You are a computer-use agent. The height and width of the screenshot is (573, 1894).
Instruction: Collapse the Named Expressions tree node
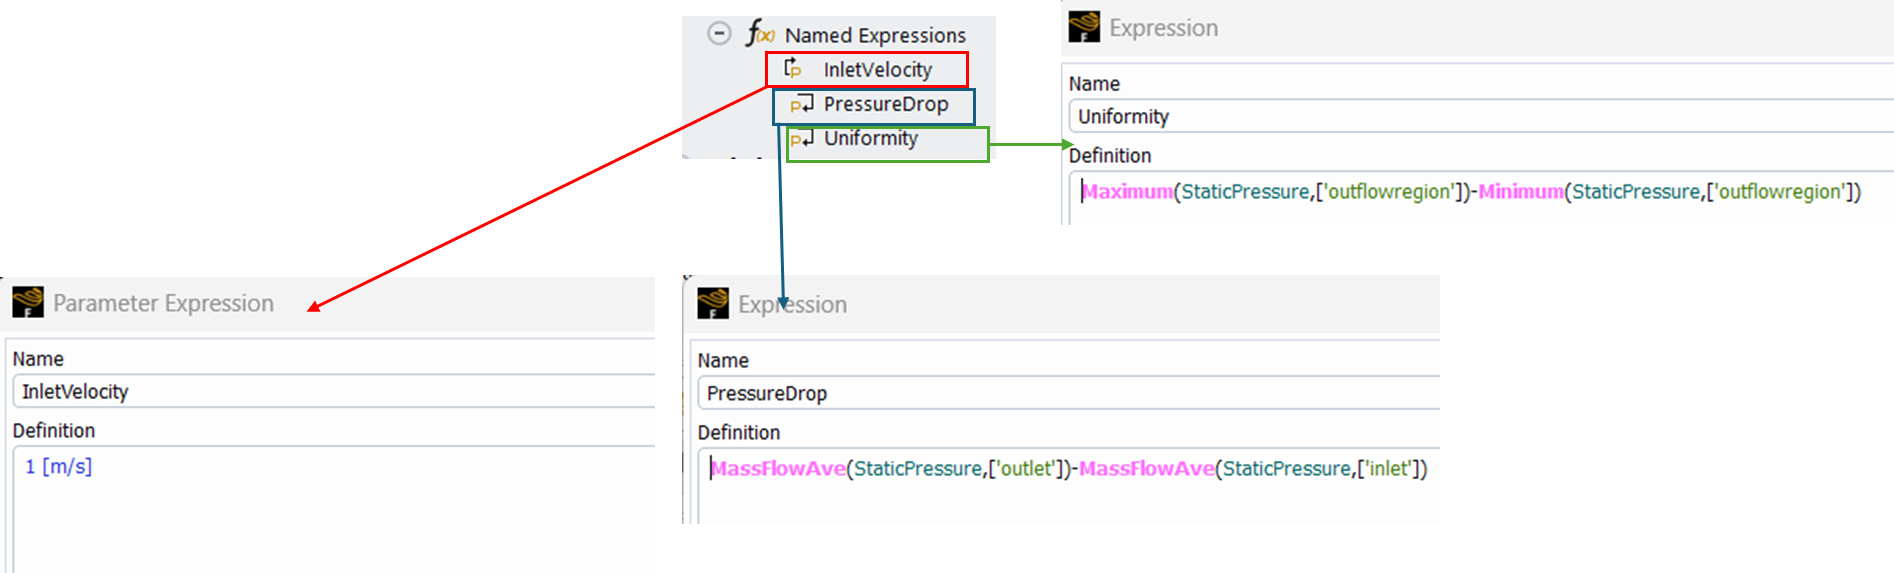pyautogui.click(x=719, y=34)
